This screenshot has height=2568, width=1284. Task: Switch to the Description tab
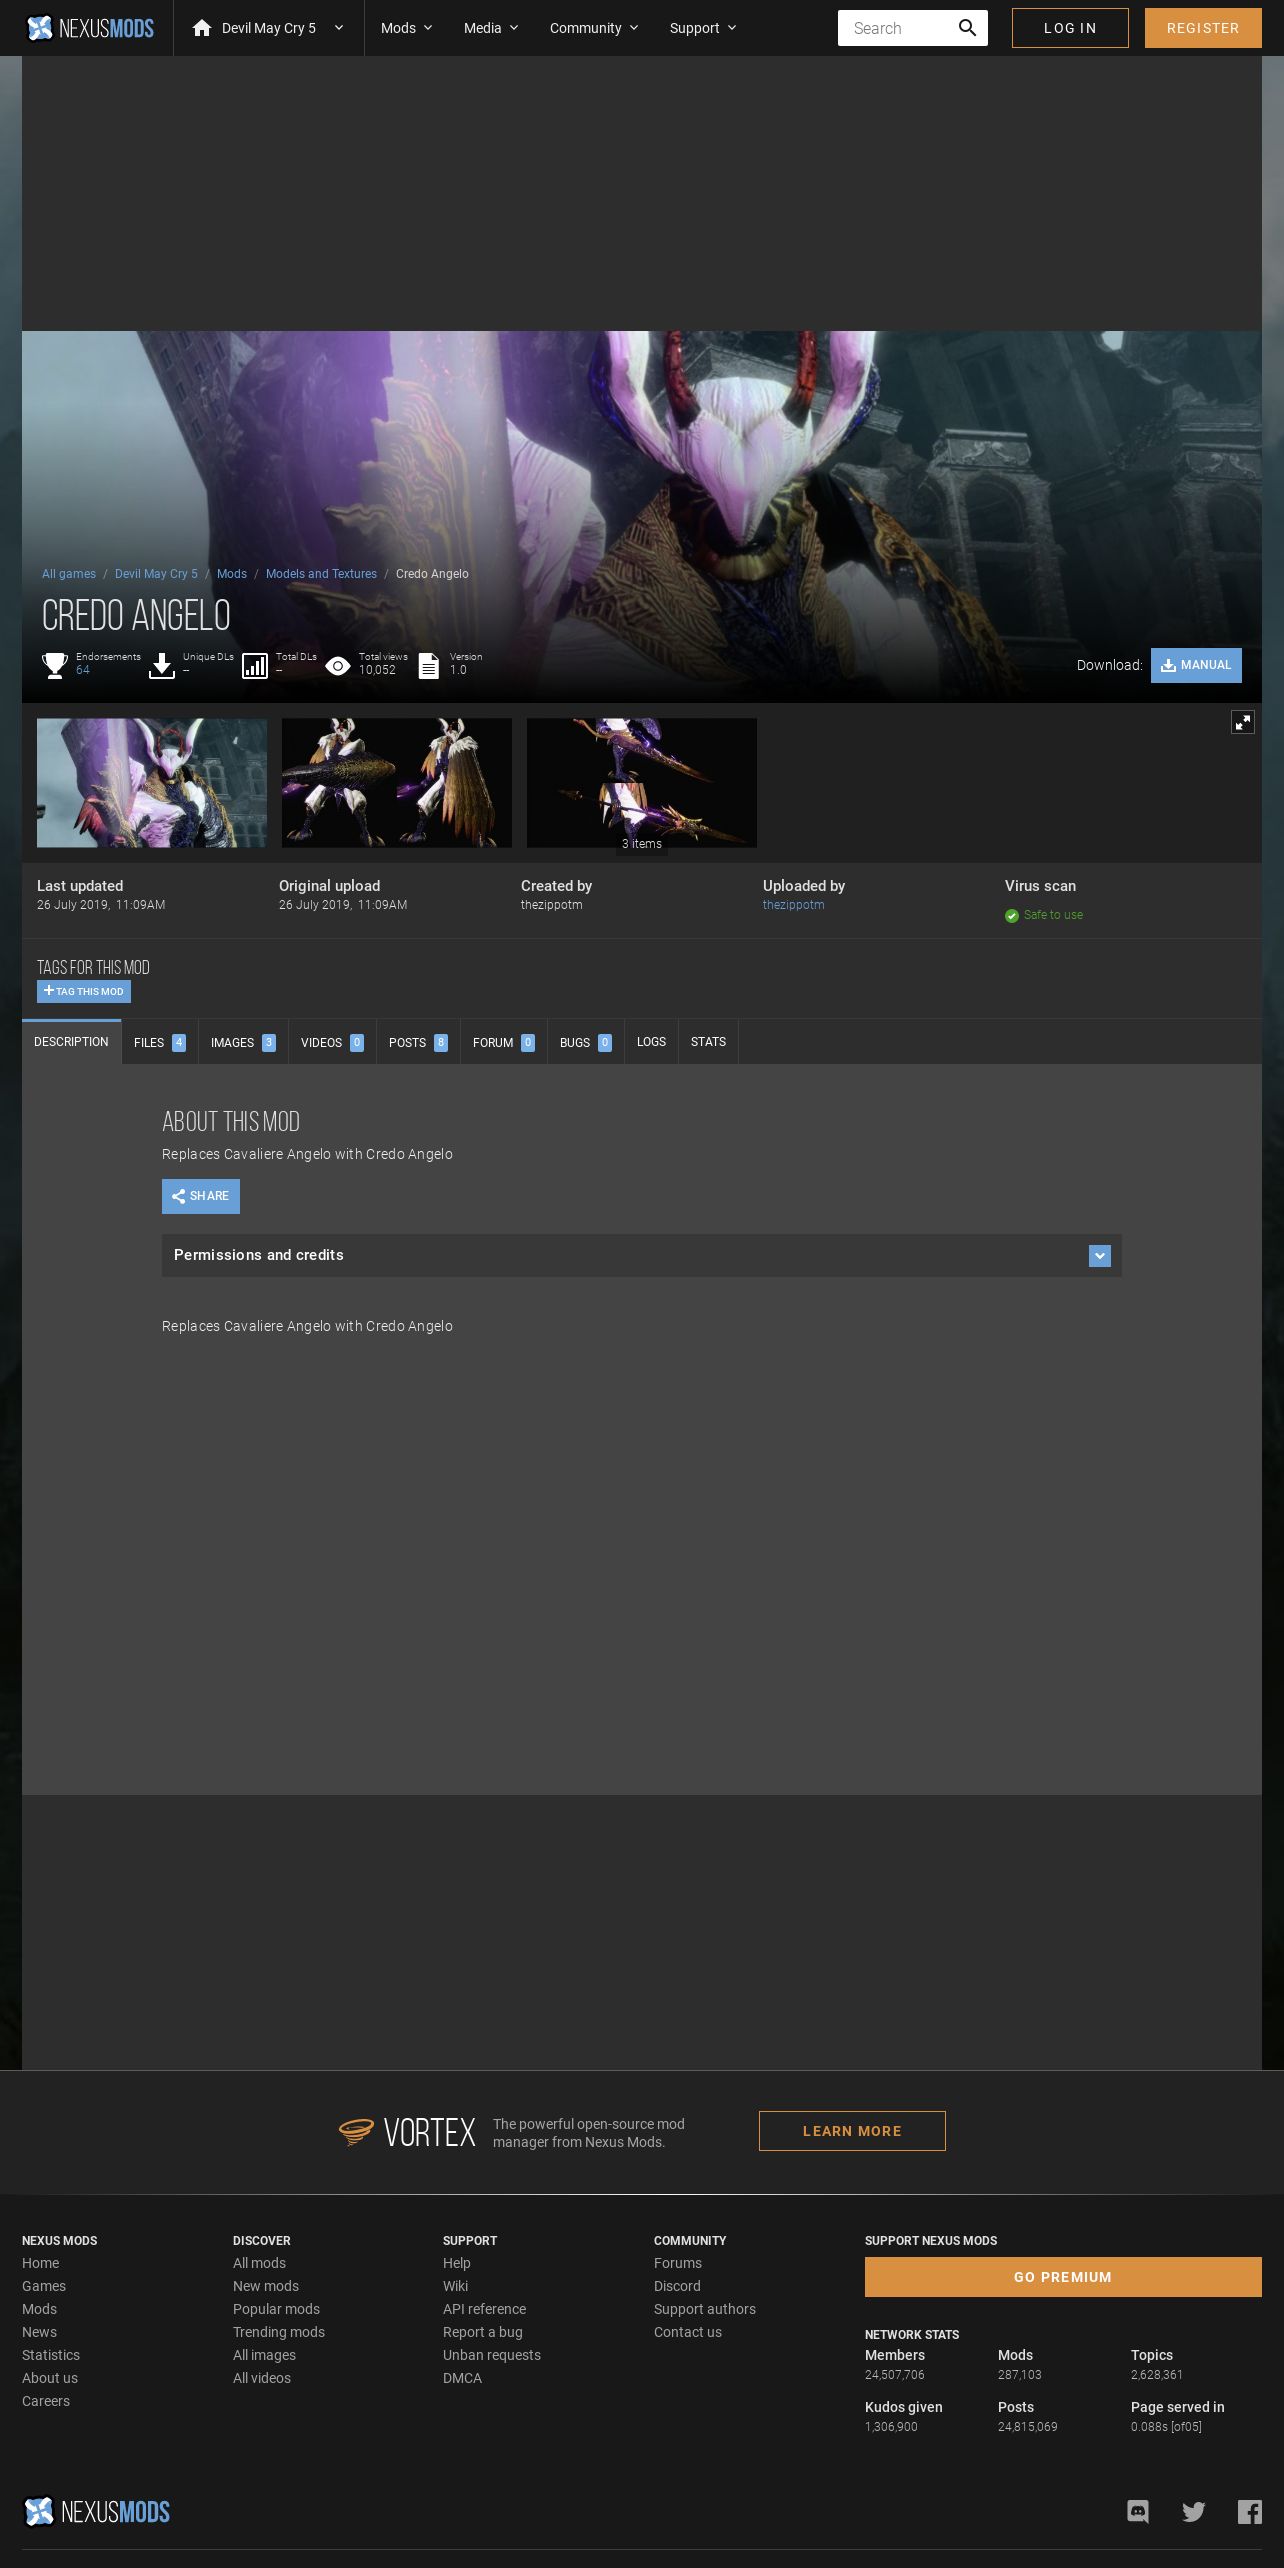71,1042
